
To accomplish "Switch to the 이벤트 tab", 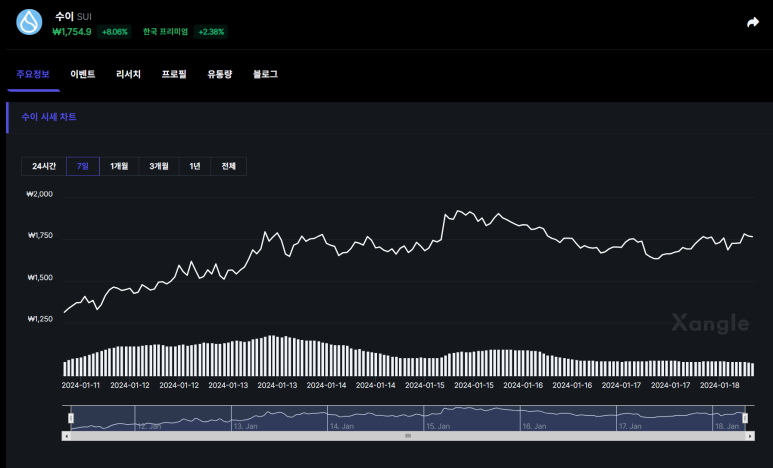I will click(83, 74).
